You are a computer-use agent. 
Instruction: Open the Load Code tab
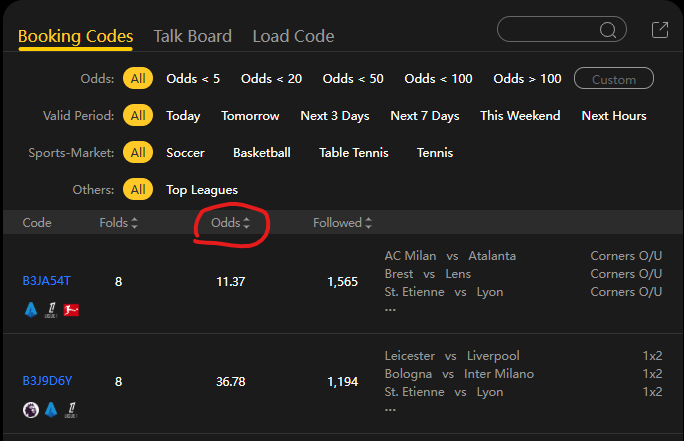point(293,36)
